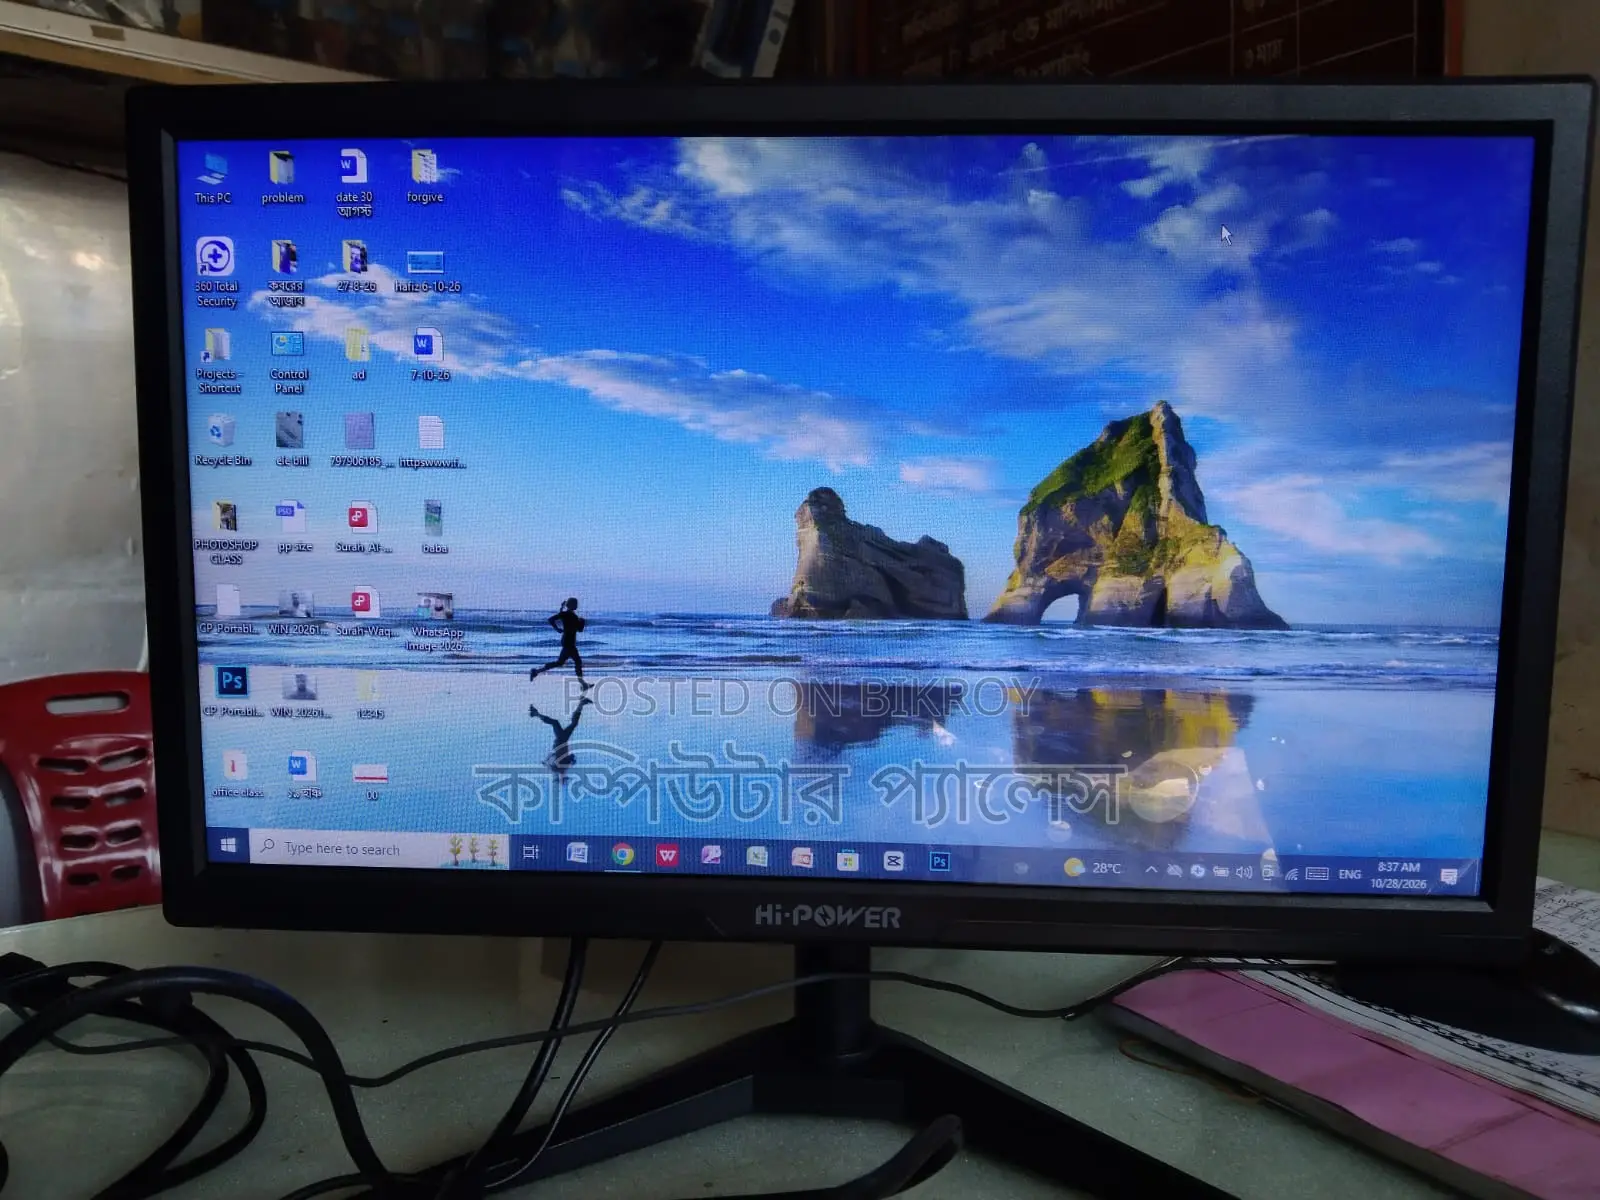This screenshot has height=1200, width=1600.
Task: Open the 27-8-26 folder
Action: (x=356, y=266)
